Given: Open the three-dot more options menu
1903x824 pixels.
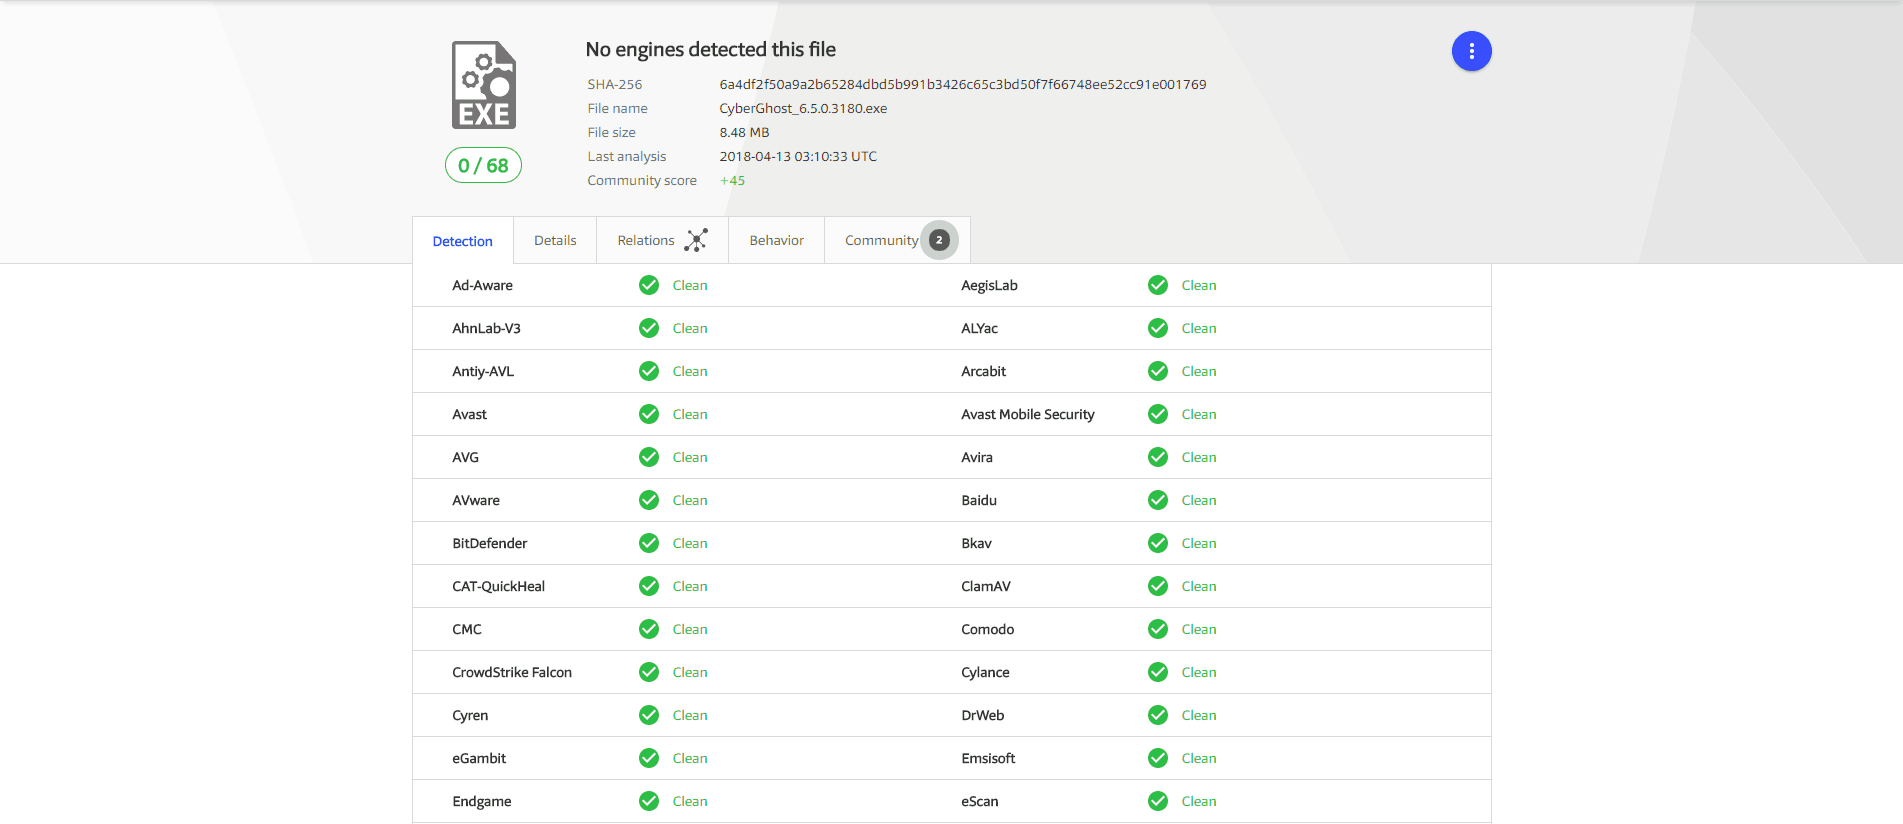Looking at the screenshot, I should click(1471, 51).
